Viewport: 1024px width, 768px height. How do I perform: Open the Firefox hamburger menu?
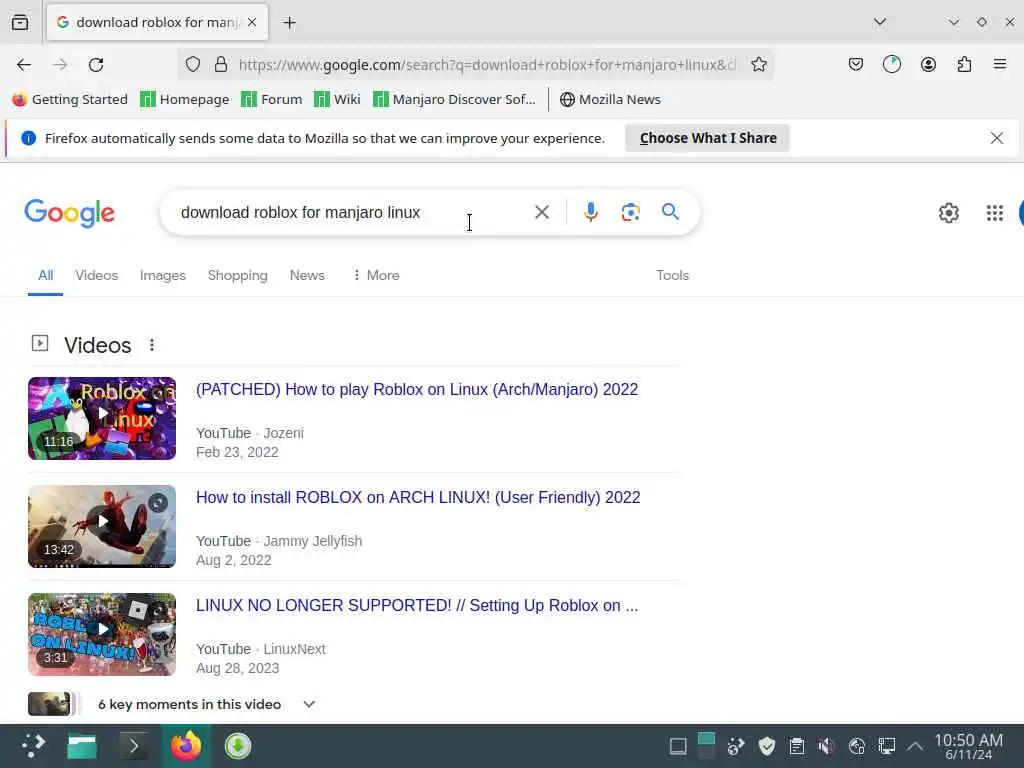click(x=1000, y=64)
